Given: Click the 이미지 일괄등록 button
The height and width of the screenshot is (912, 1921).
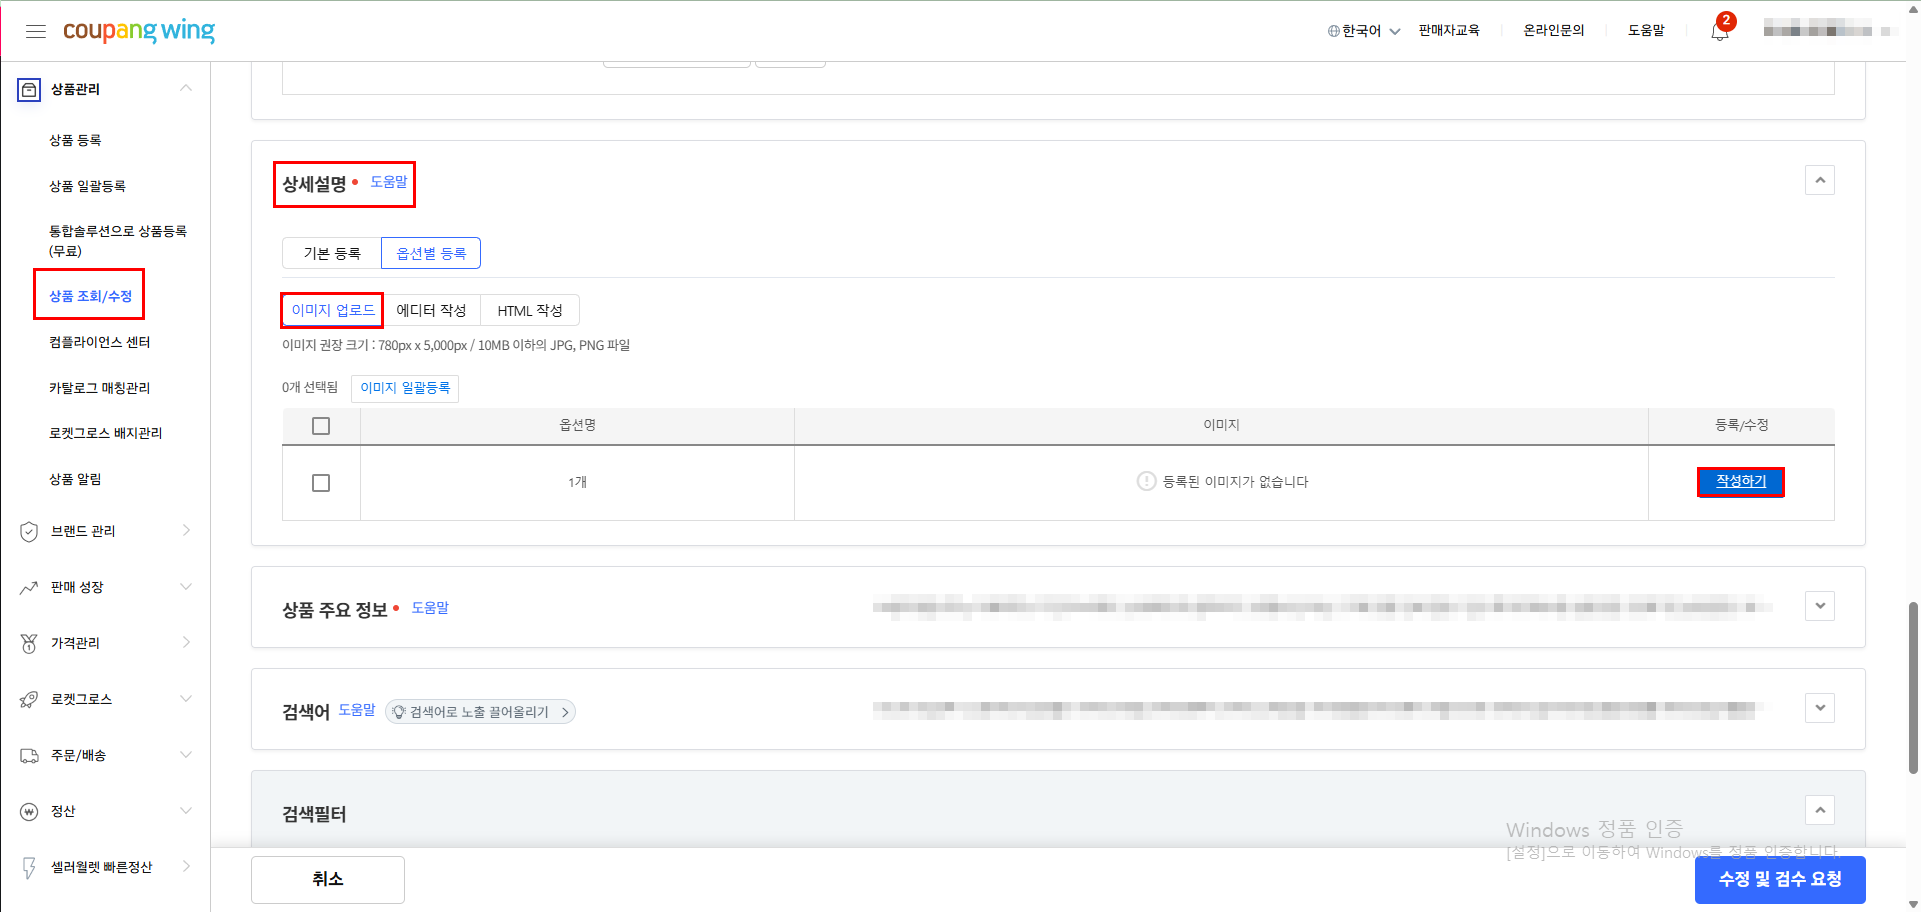Looking at the screenshot, I should pyautogui.click(x=405, y=388).
